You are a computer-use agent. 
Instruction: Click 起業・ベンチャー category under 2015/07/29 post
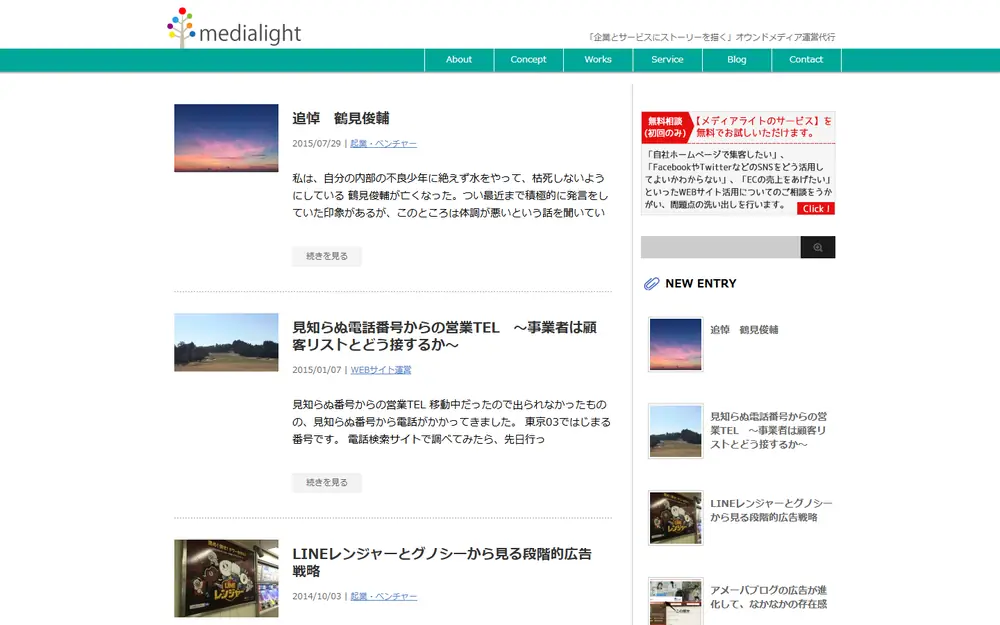[x=383, y=144]
